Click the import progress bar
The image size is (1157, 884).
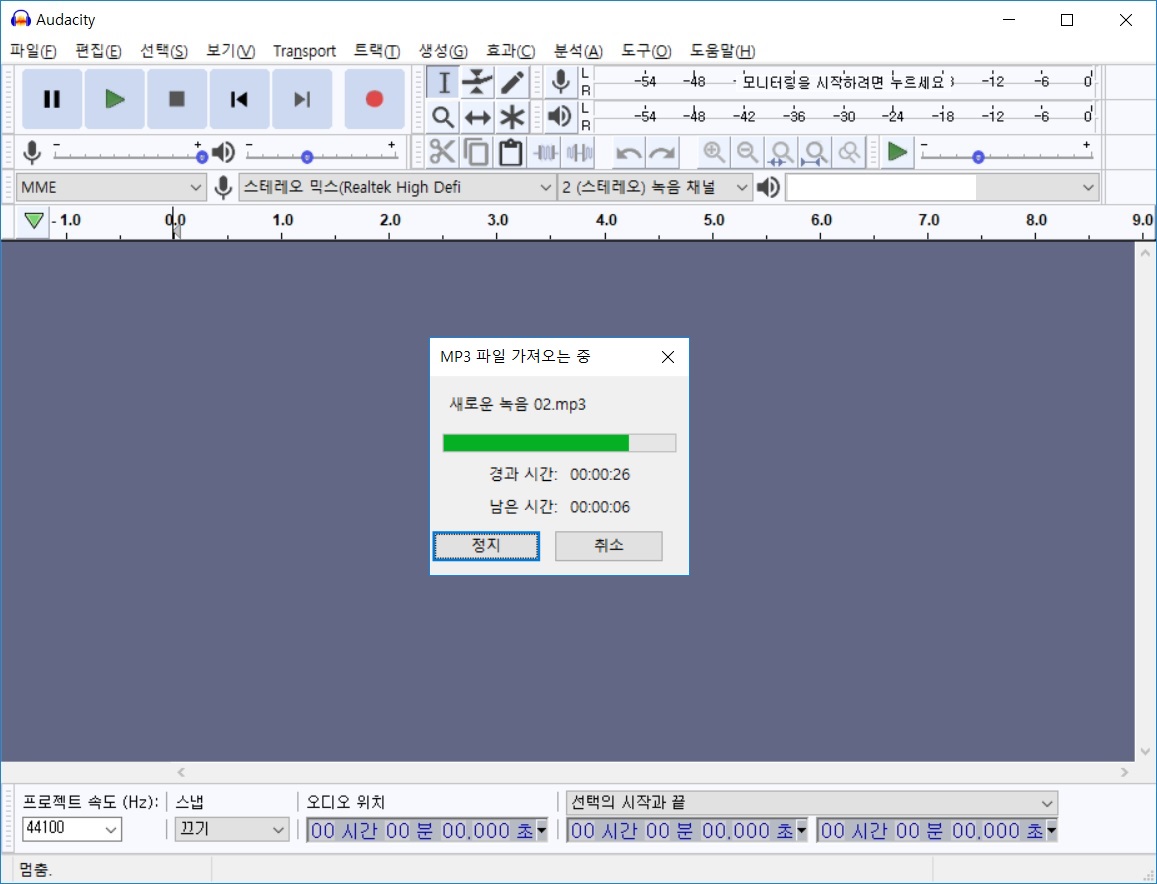[x=559, y=443]
